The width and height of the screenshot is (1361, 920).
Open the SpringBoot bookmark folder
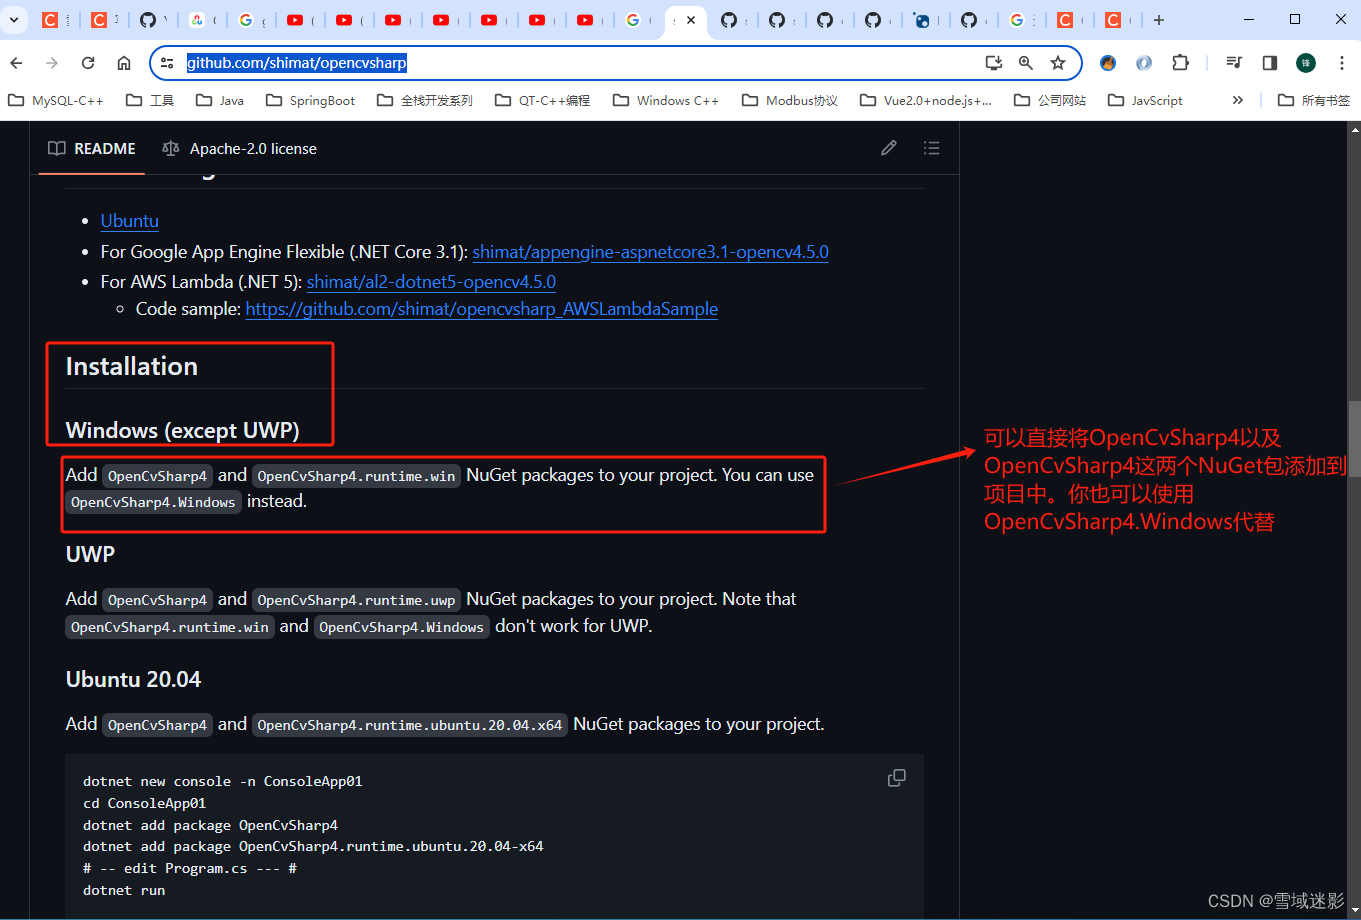coord(311,100)
